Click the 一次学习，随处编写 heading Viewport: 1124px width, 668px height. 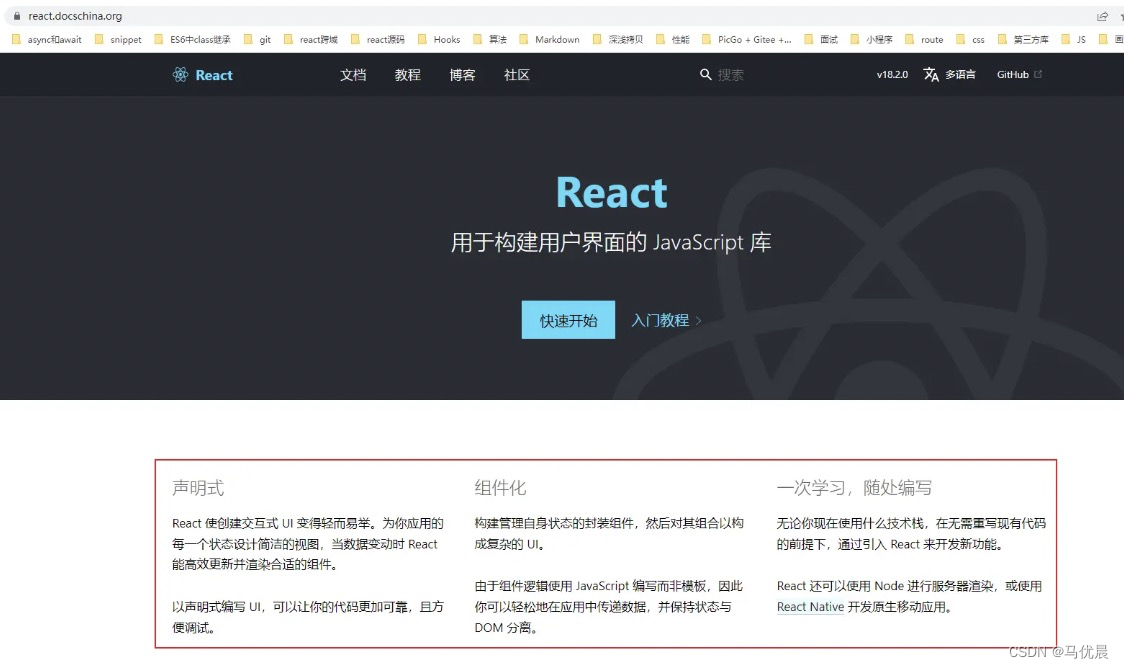coord(854,488)
